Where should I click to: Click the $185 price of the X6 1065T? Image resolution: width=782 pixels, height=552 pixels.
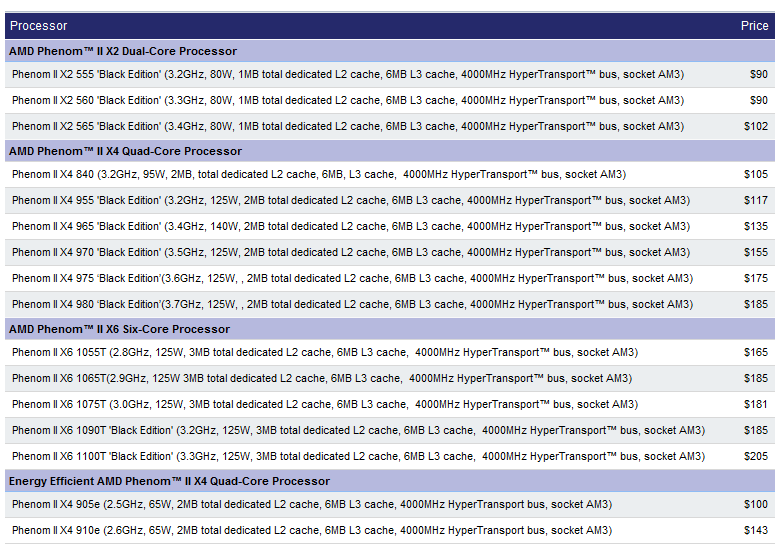756,378
